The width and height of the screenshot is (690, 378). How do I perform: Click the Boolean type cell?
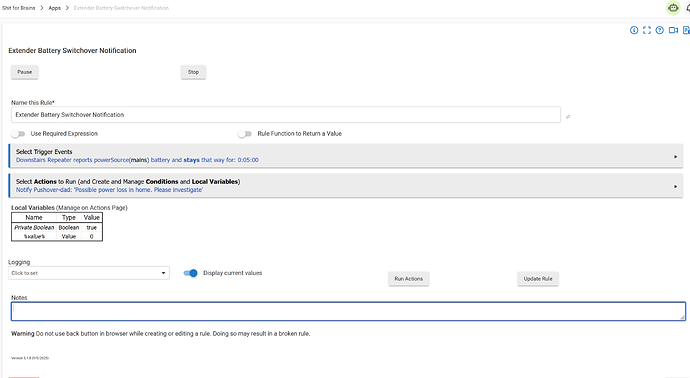(69, 228)
